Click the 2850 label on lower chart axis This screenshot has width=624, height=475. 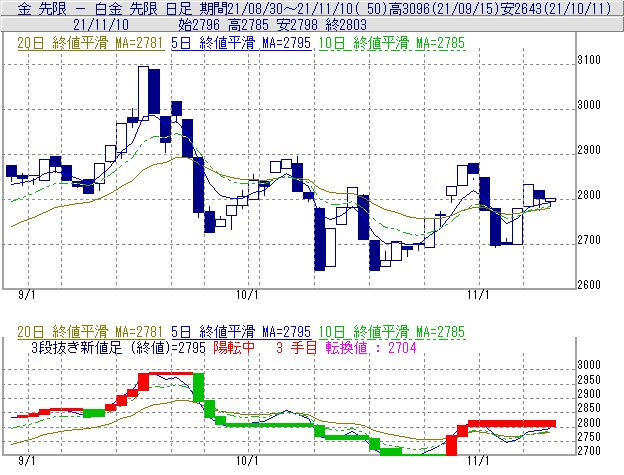(589, 408)
